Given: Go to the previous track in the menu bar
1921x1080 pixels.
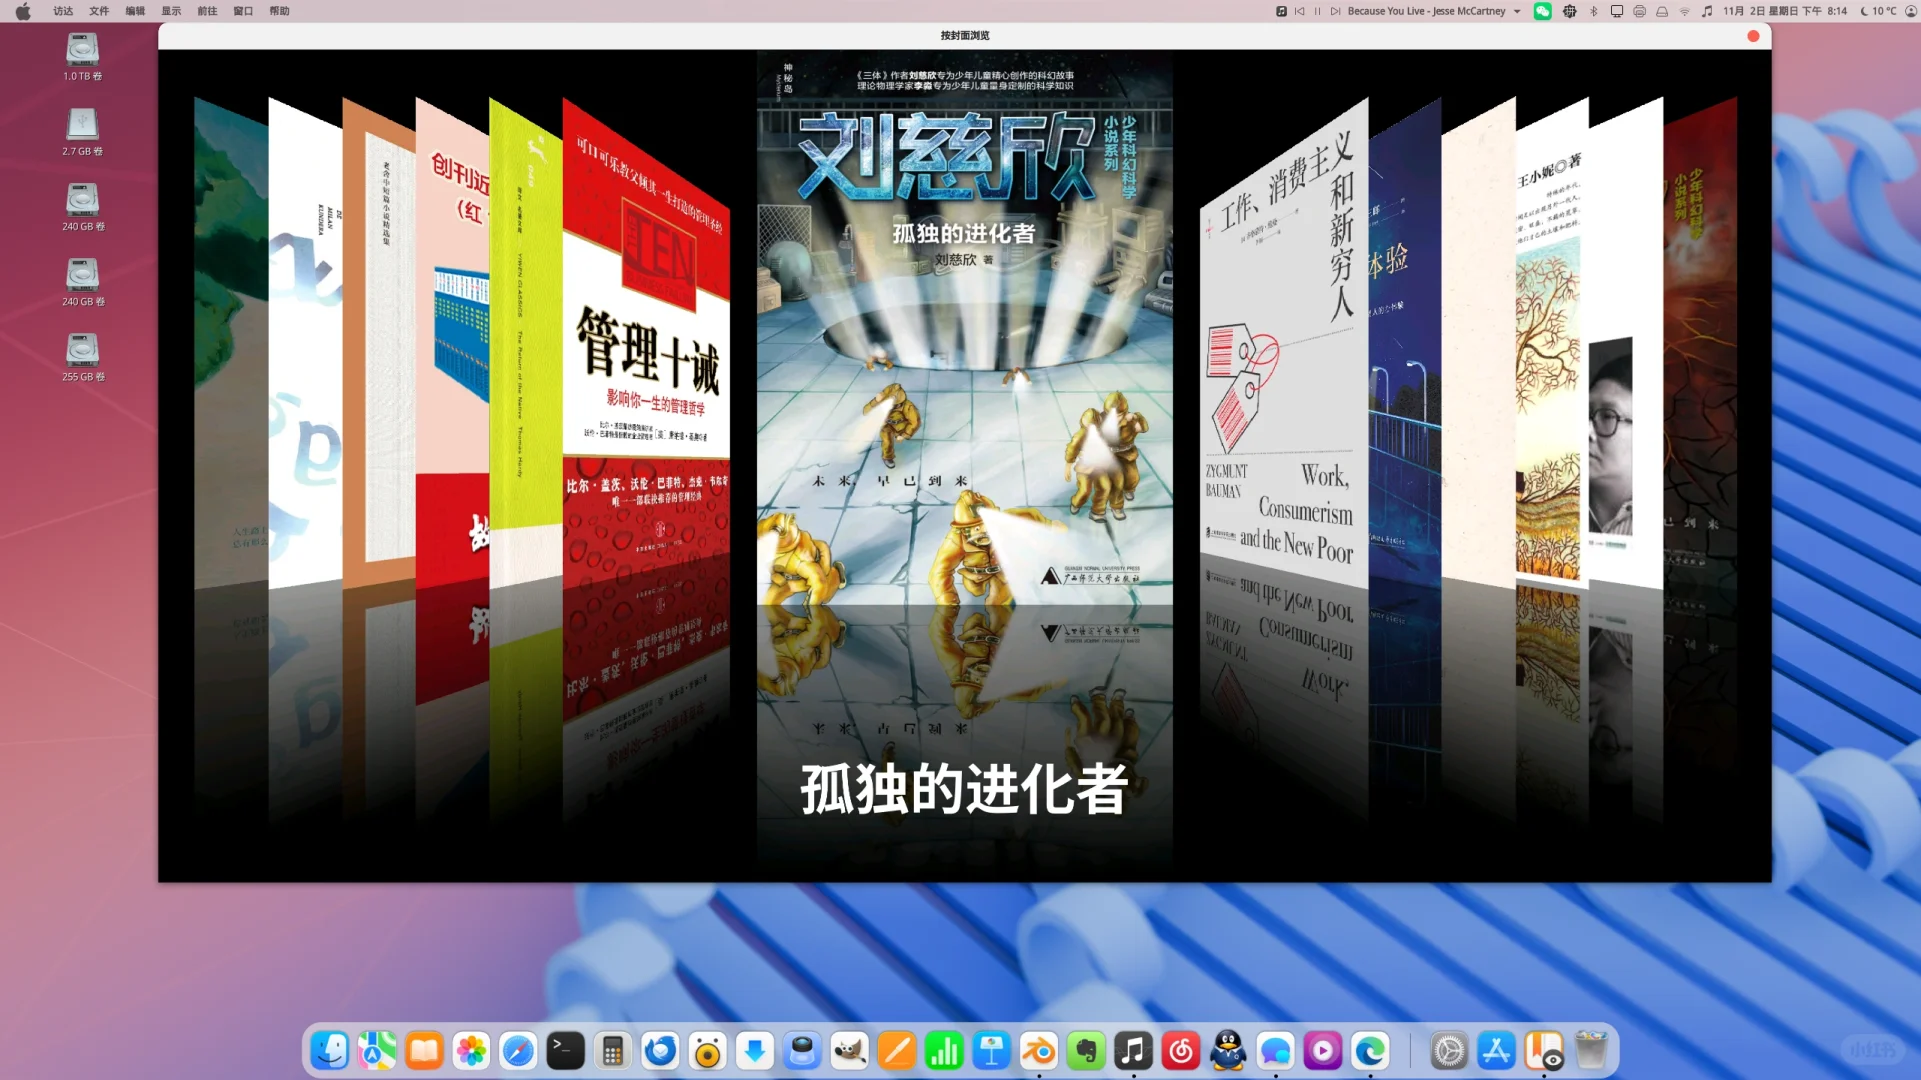Looking at the screenshot, I should [1300, 11].
